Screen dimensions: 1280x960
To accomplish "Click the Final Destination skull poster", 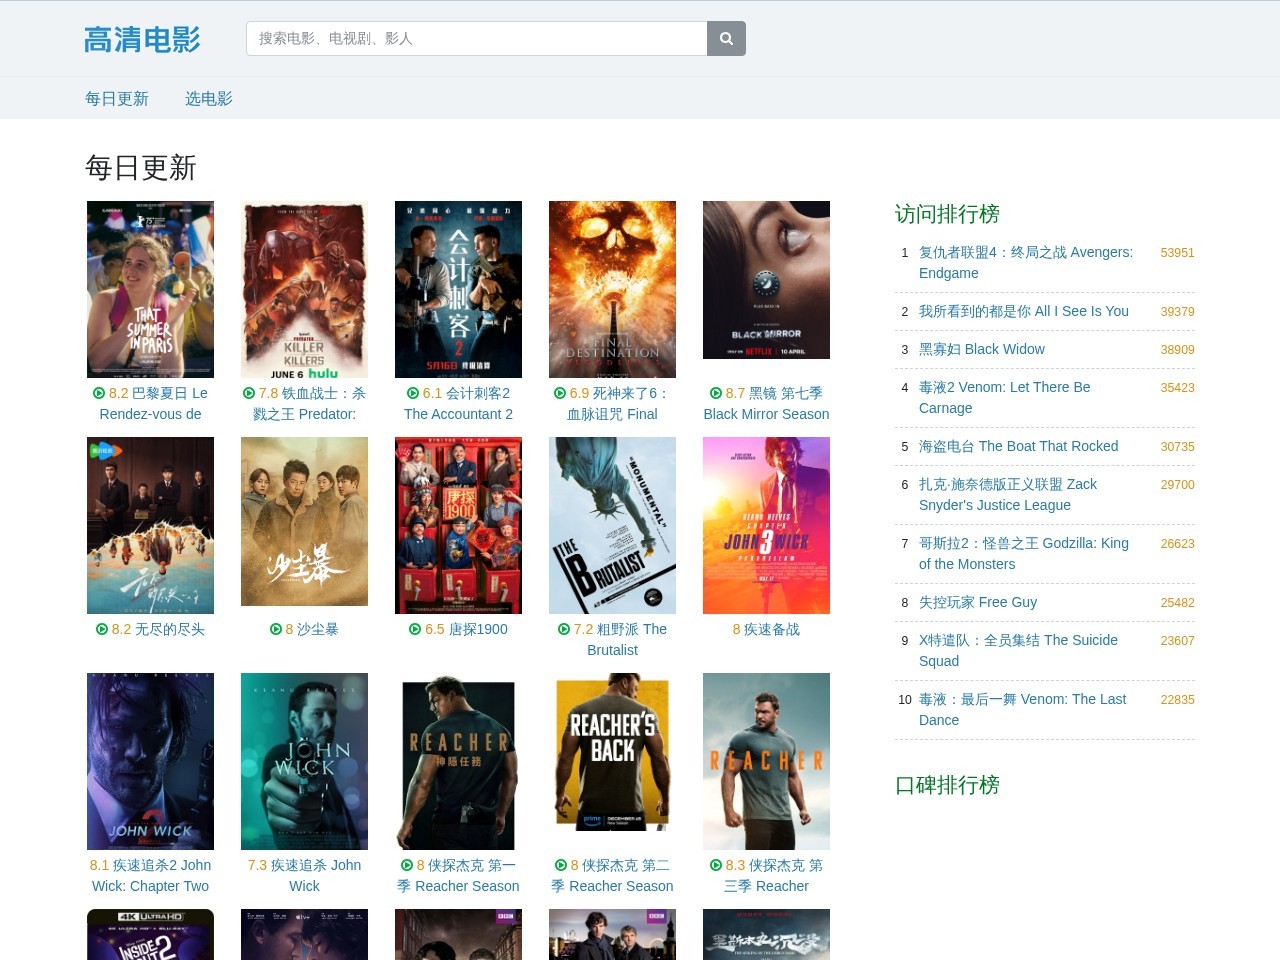I will pyautogui.click(x=612, y=289).
